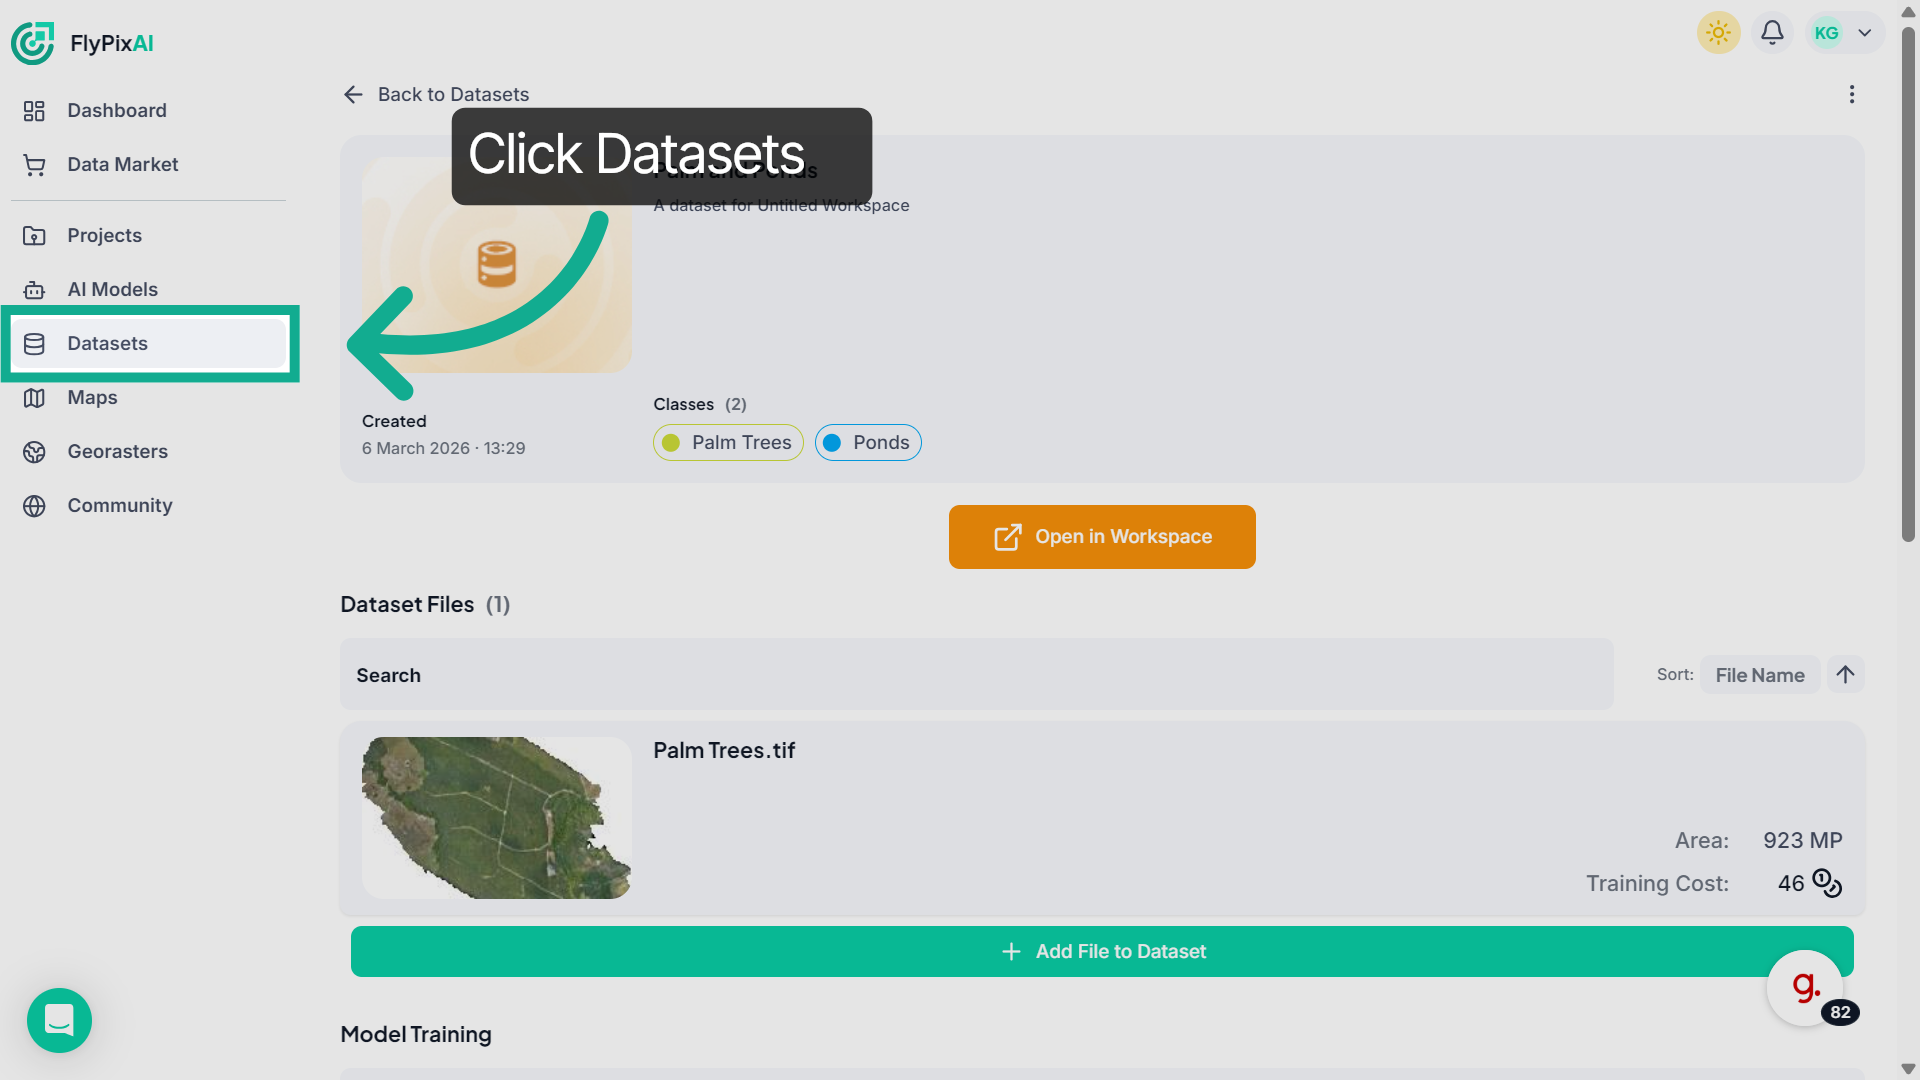
Task: Click the Community globe icon
Action: click(34, 506)
